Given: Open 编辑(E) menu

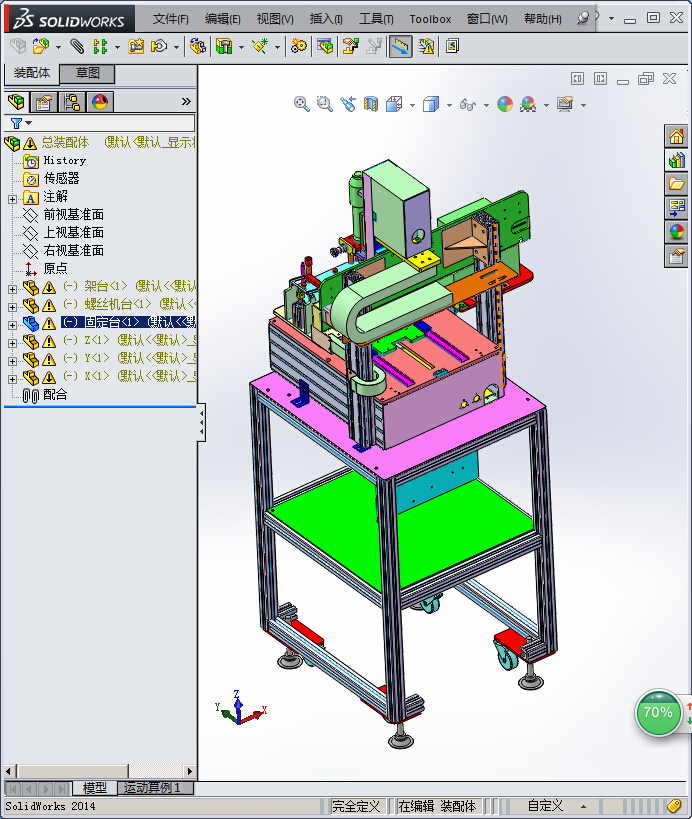Looking at the screenshot, I should coord(222,19).
